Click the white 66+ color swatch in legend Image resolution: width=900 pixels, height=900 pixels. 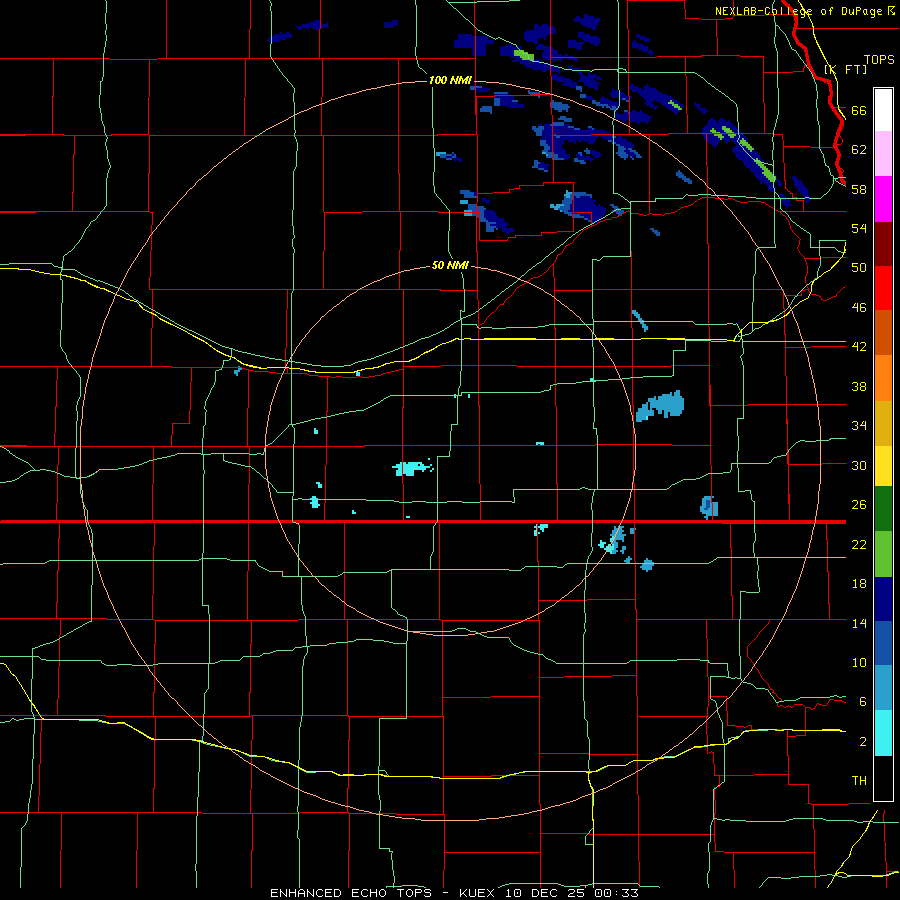(x=883, y=110)
